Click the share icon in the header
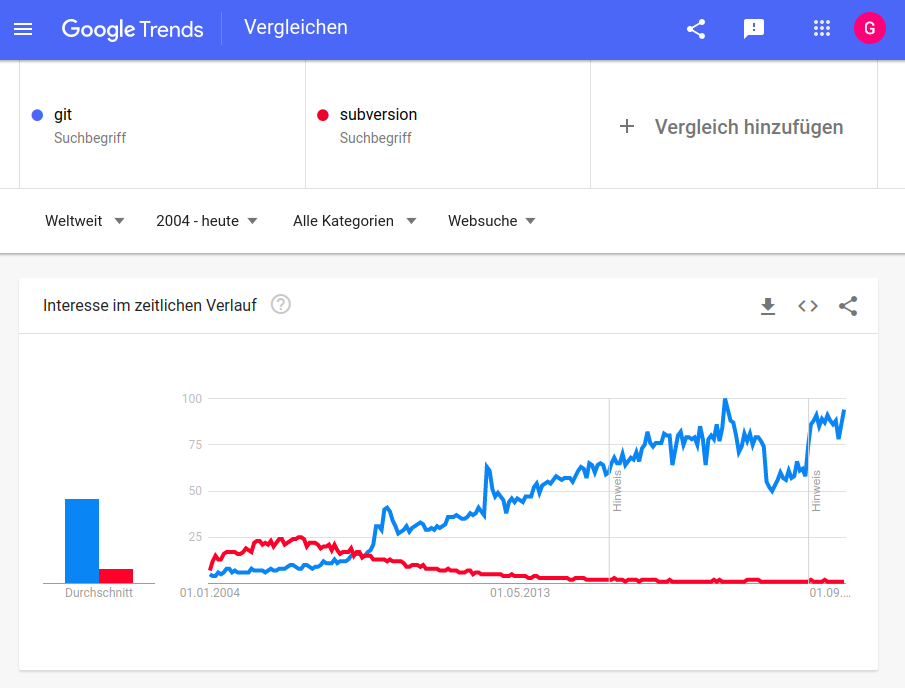This screenshot has height=688, width=905. (696, 29)
